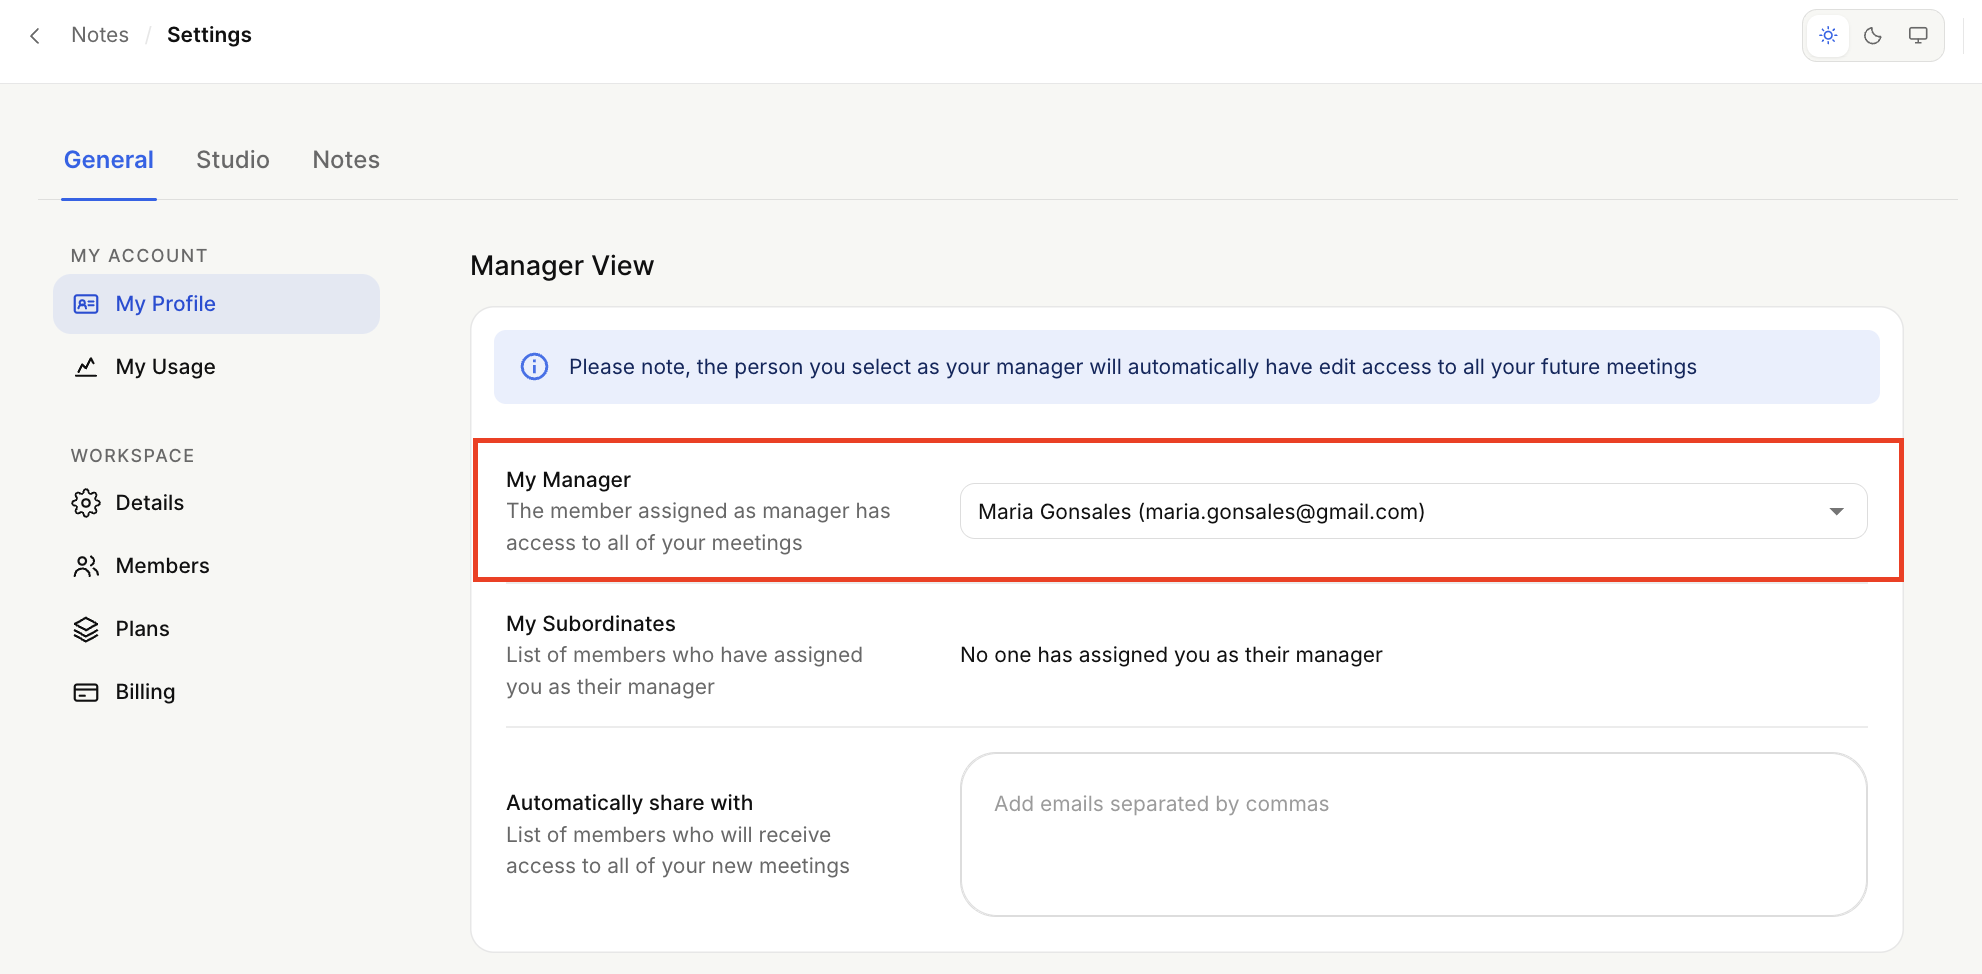Click 'No one has assigned you as their manager'

point(1171,655)
